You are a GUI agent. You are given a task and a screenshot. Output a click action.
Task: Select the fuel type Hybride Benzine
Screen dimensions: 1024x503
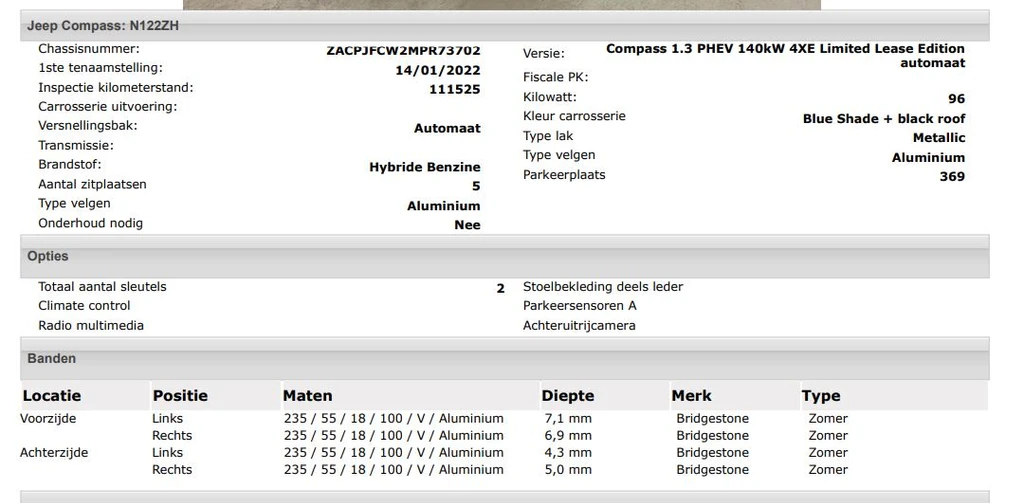point(425,167)
